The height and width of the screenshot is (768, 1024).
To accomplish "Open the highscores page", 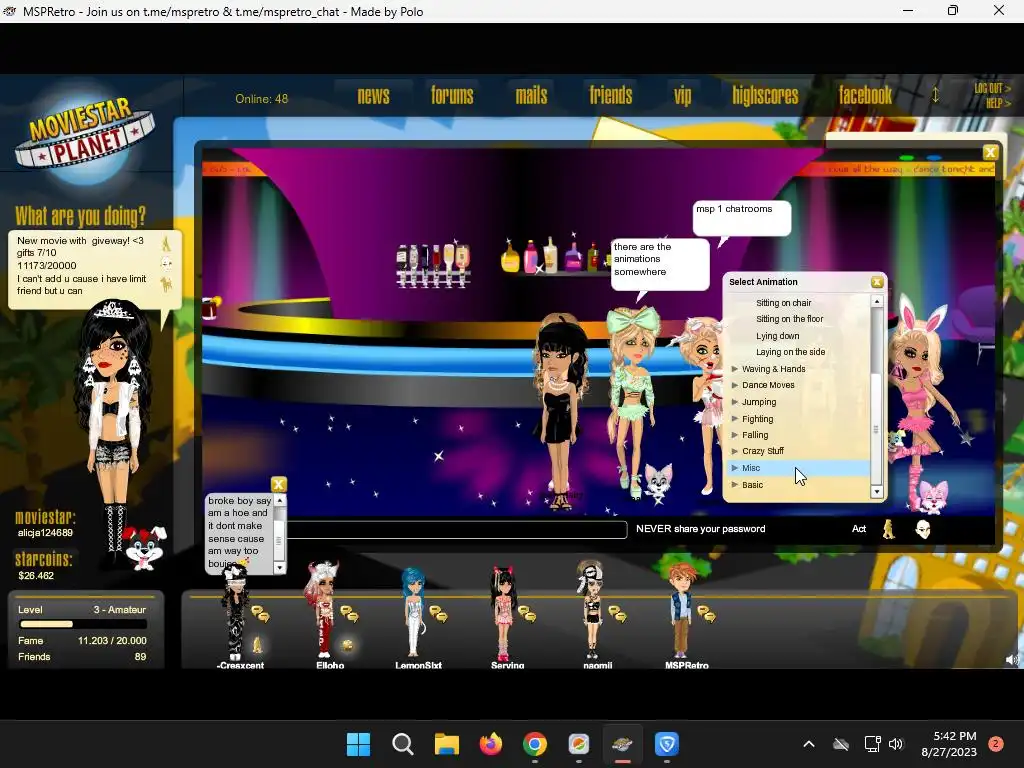I will pos(765,96).
